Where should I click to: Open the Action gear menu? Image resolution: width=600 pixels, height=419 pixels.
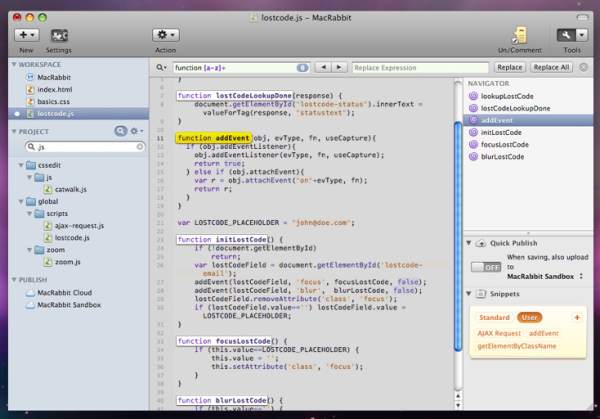click(x=166, y=35)
